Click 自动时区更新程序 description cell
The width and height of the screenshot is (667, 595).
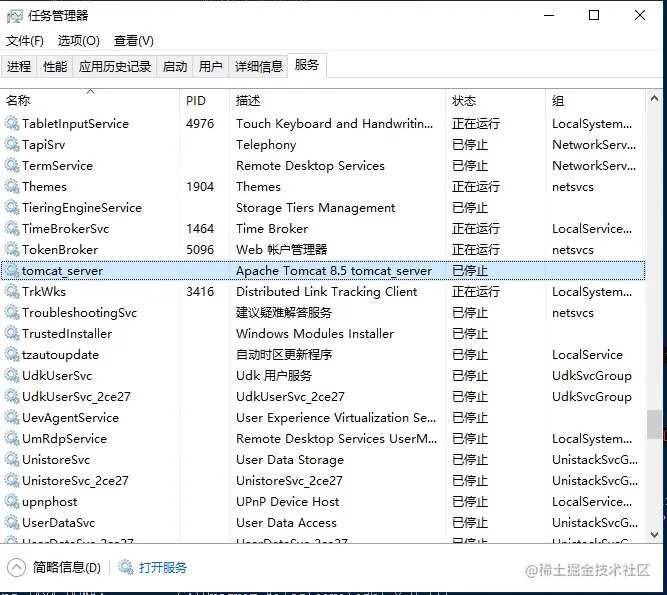click(x=284, y=354)
